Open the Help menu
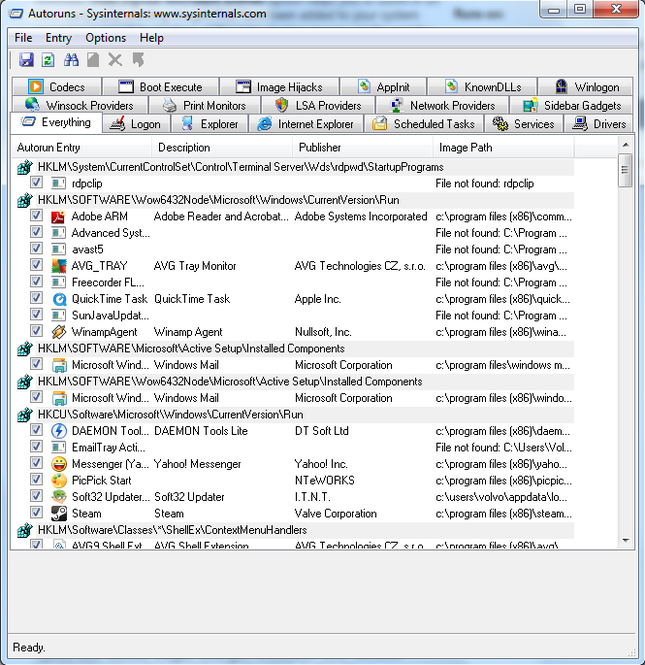 coord(151,38)
